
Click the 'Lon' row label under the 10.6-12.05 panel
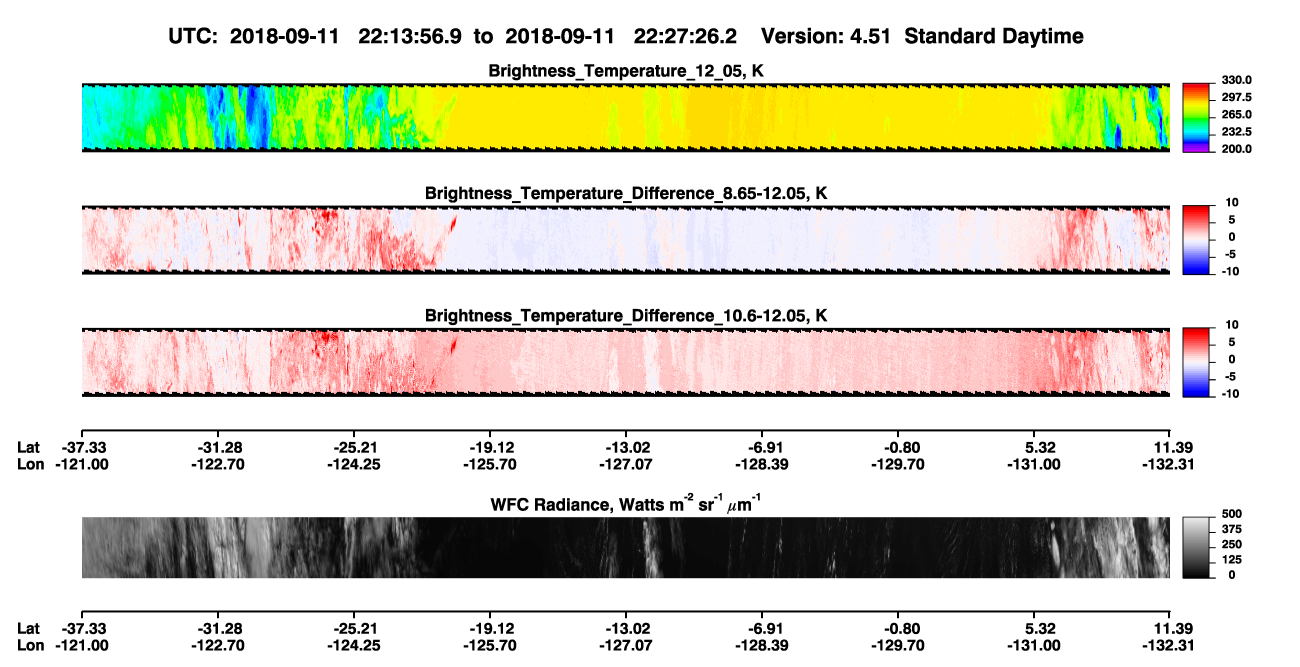pyautogui.click(x=30, y=464)
